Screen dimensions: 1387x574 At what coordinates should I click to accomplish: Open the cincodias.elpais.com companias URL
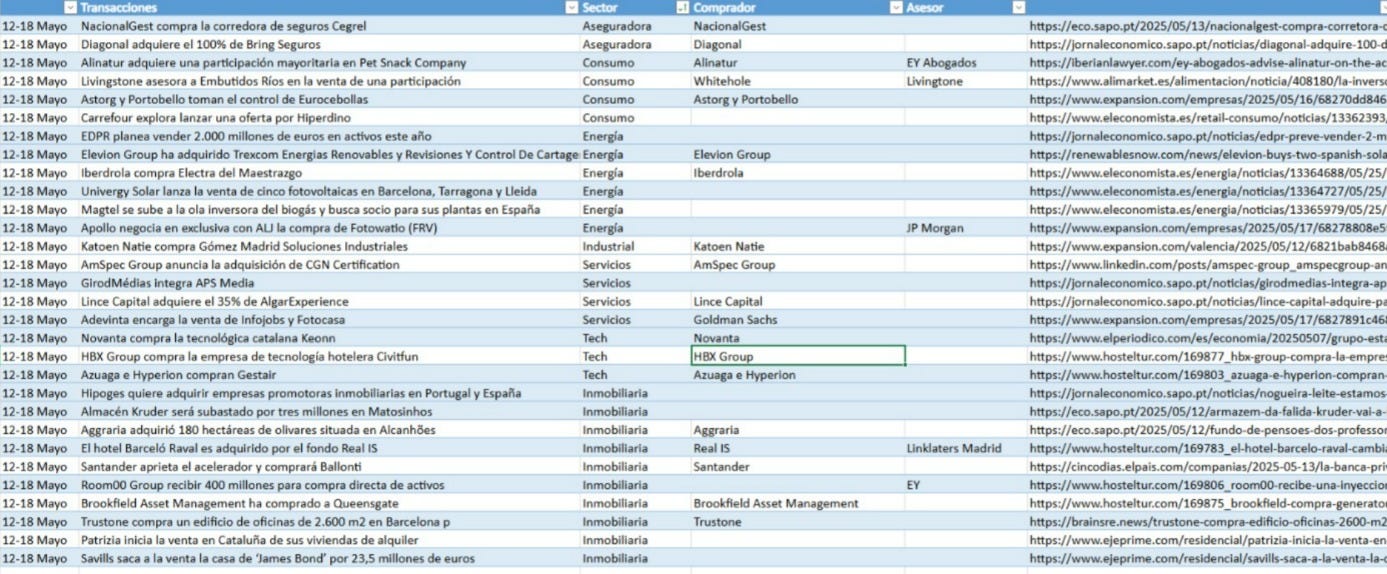pyautogui.click(x=1207, y=466)
